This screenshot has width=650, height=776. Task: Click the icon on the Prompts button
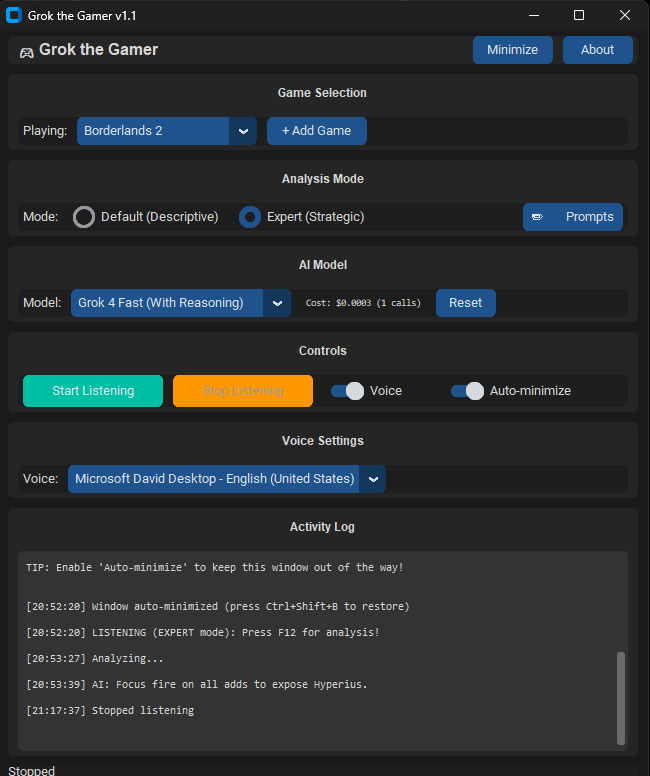point(538,217)
